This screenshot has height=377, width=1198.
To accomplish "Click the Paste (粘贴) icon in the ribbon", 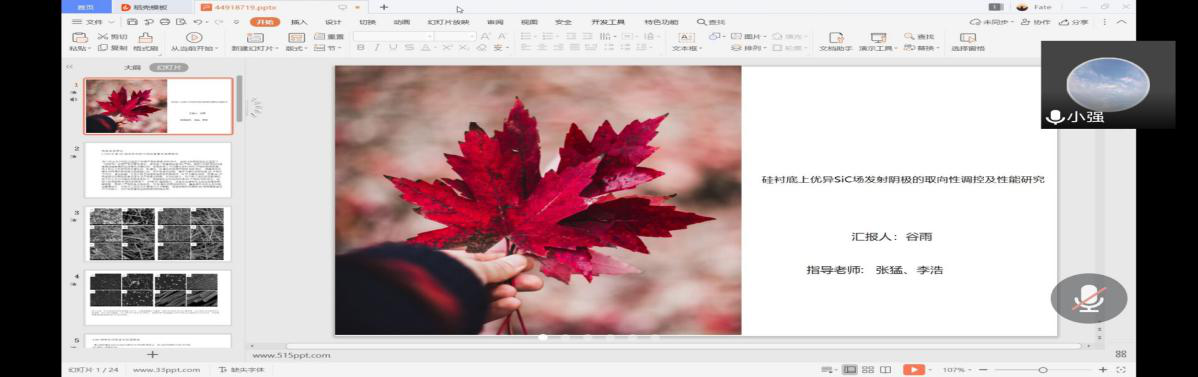I will (x=79, y=37).
